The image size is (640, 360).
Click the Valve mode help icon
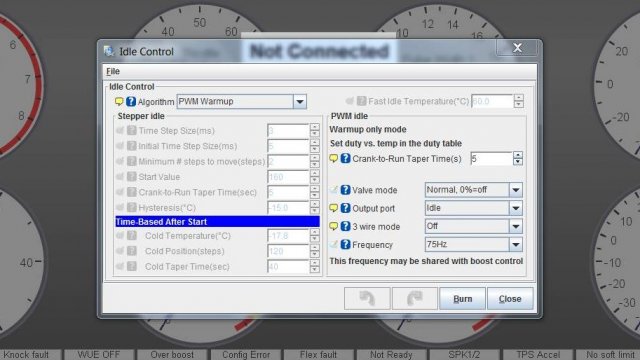click(x=345, y=190)
